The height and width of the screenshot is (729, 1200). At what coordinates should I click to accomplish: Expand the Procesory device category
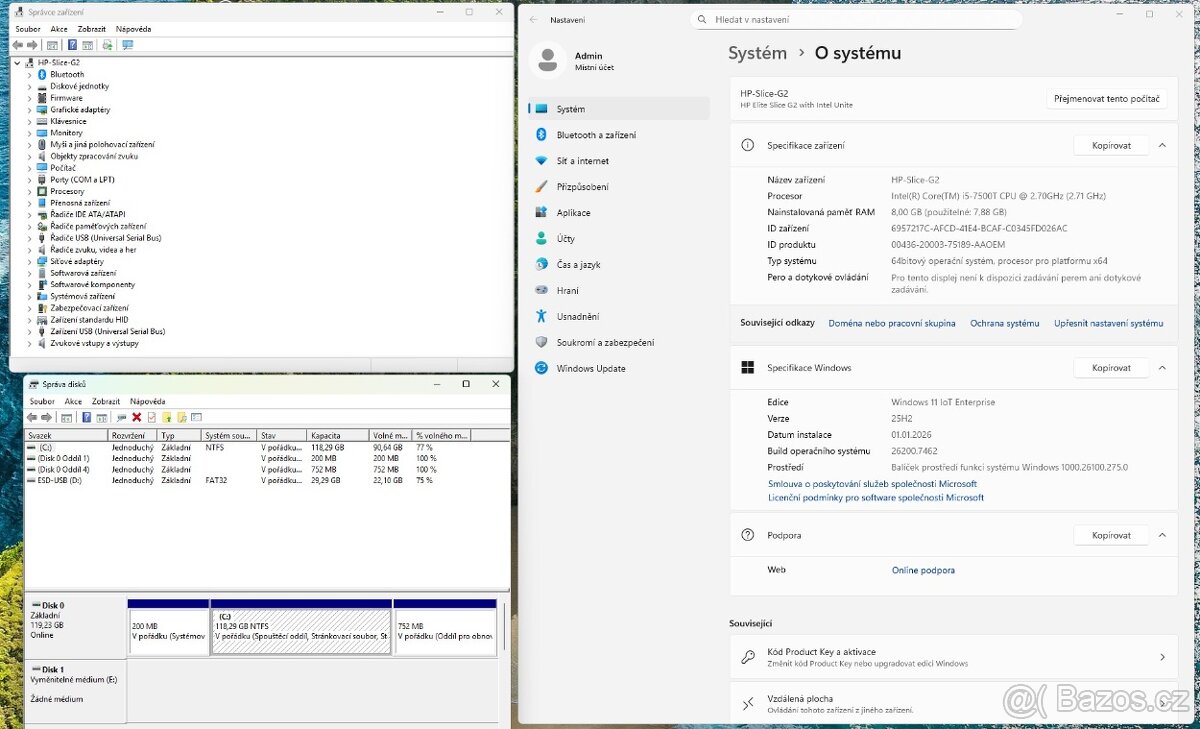(29, 191)
